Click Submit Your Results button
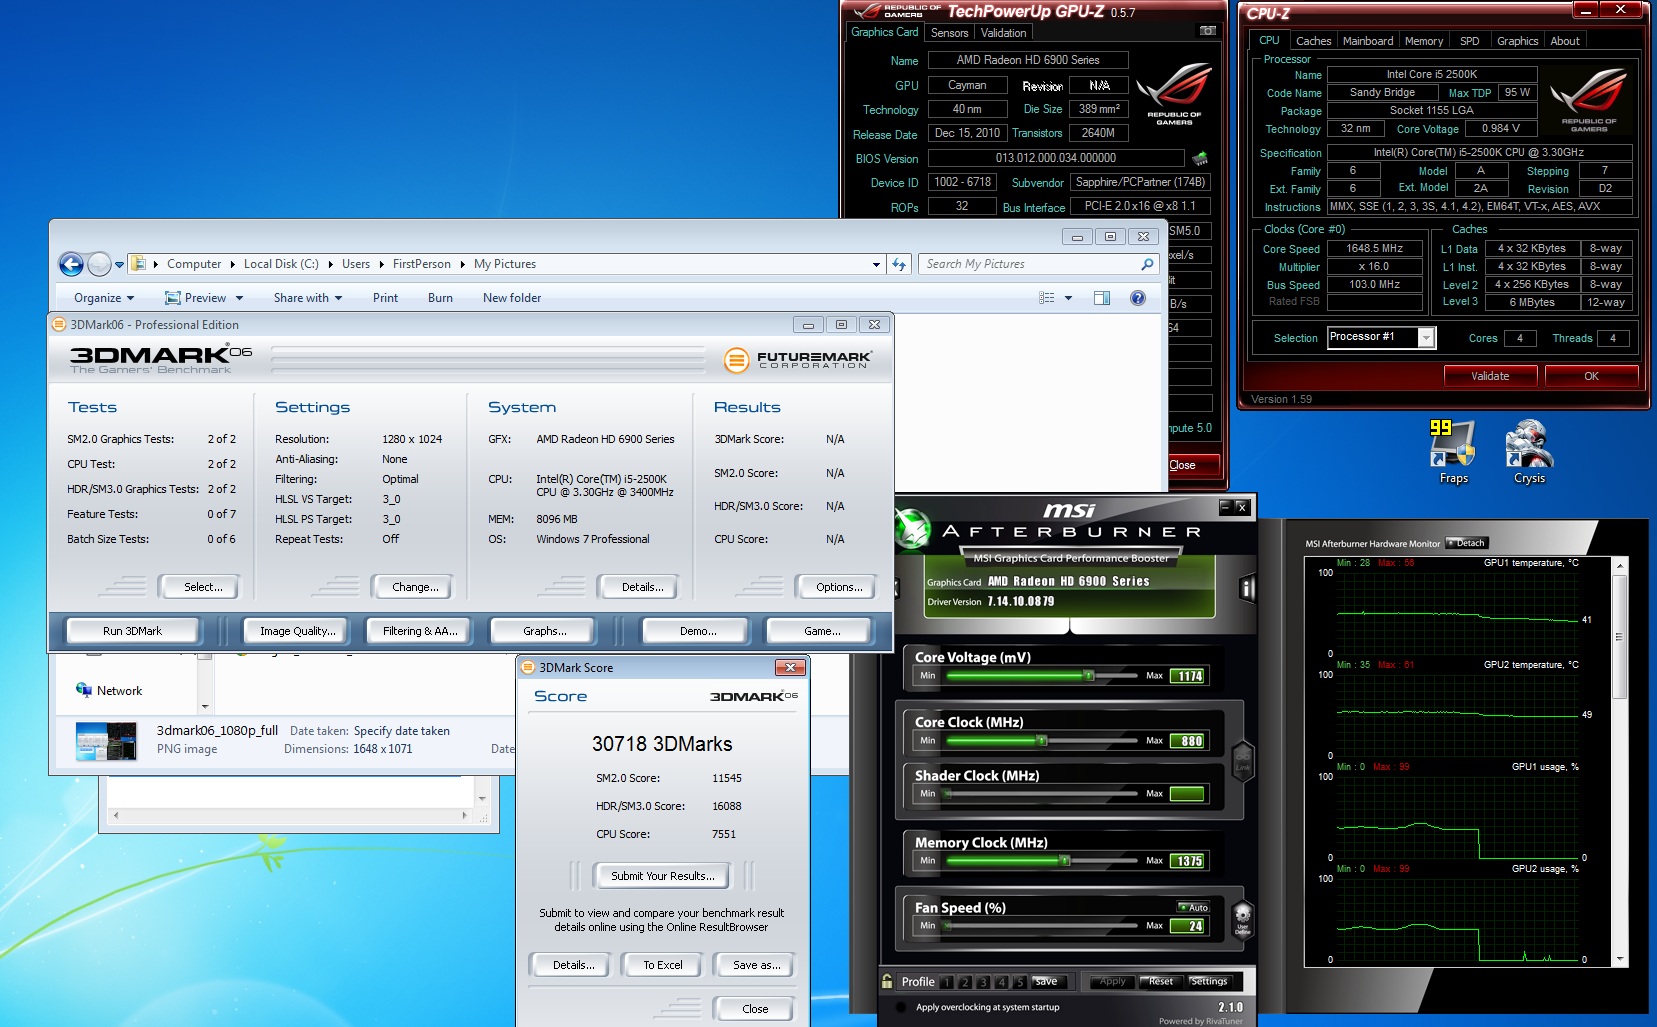 pos(662,876)
